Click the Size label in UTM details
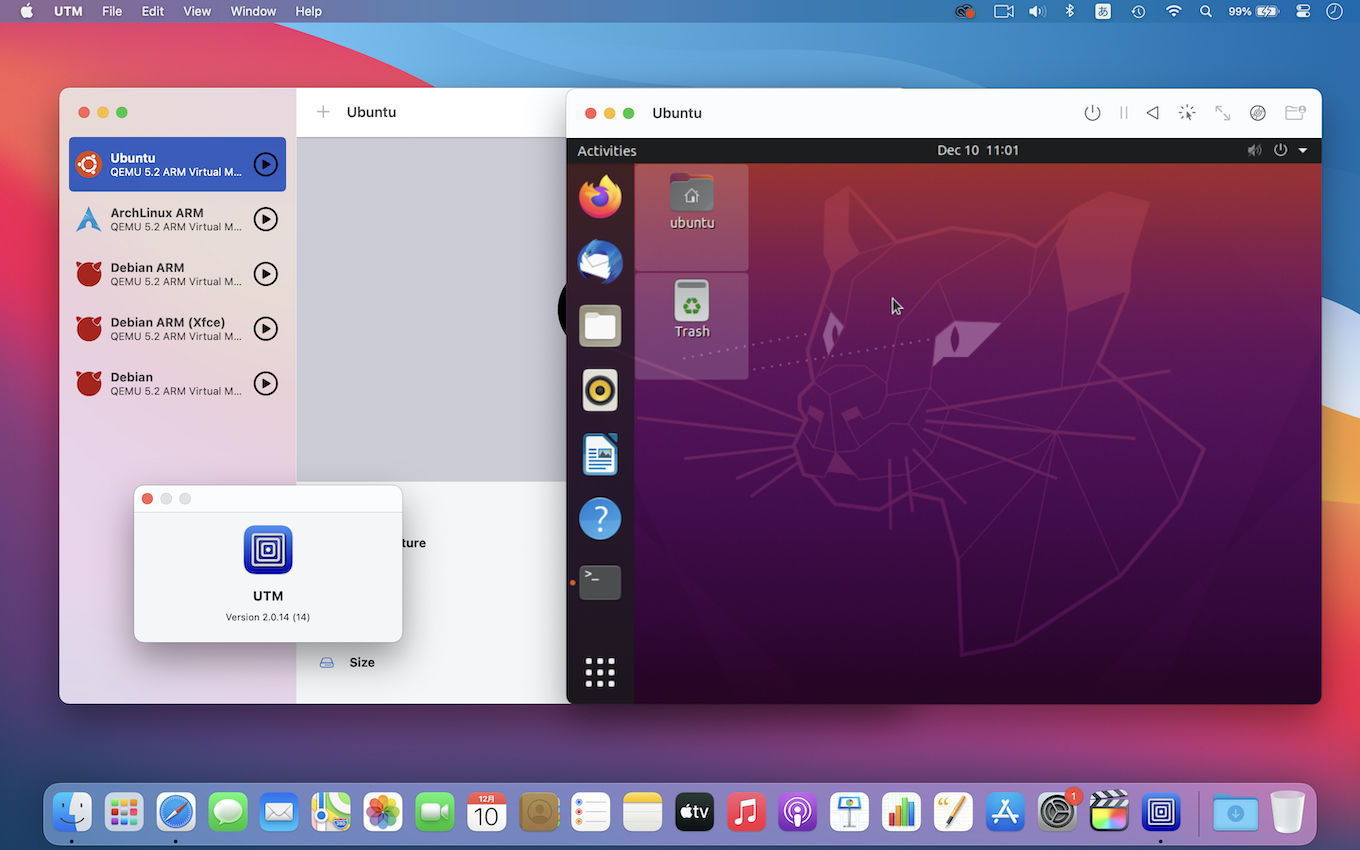This screenshot has height=850, width=1360. pyautogui.click(x=362, y=662)
